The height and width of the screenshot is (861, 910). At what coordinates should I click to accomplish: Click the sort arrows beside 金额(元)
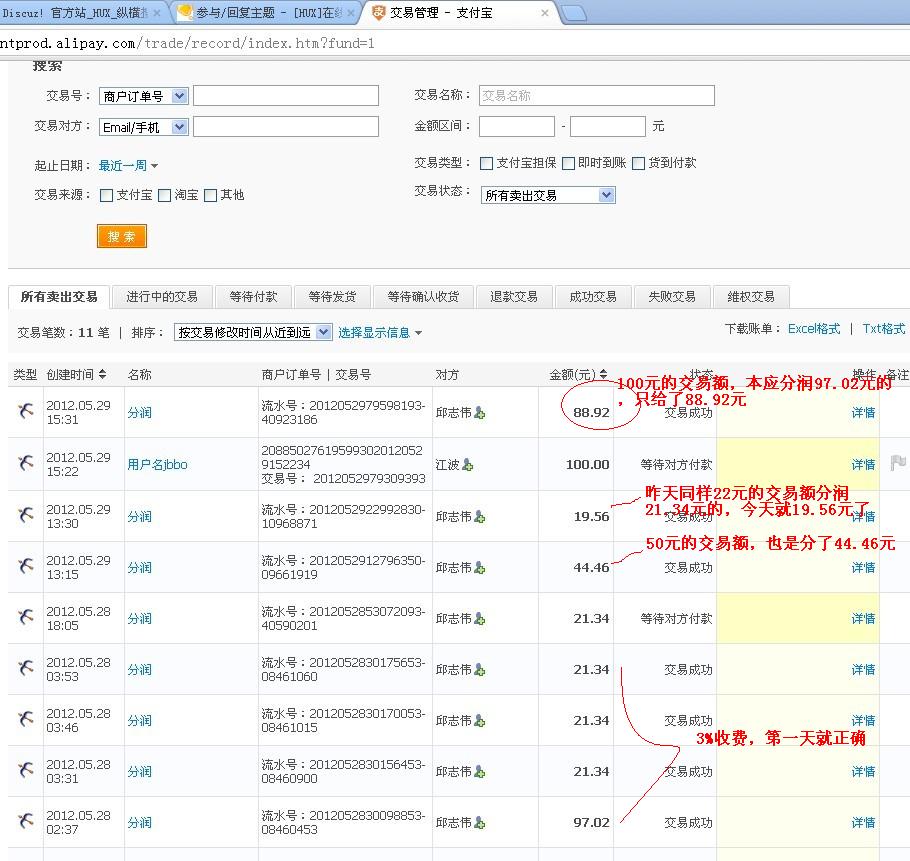[x=603, y=375]
